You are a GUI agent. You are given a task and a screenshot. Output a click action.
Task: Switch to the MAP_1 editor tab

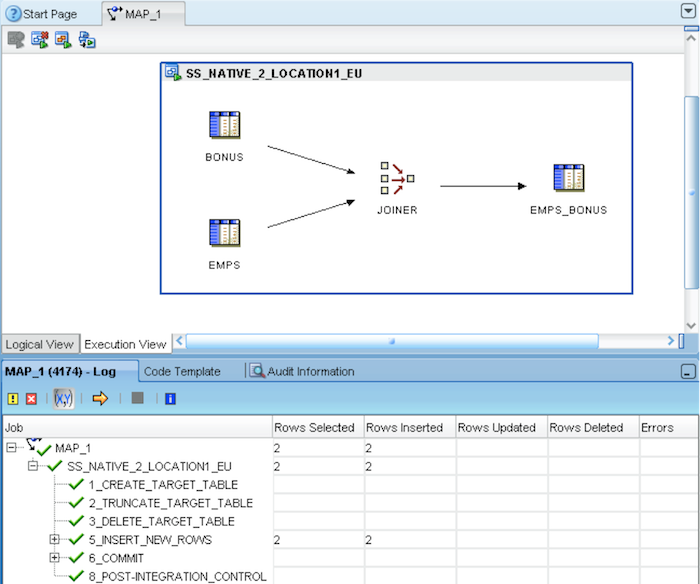point(143,14)
